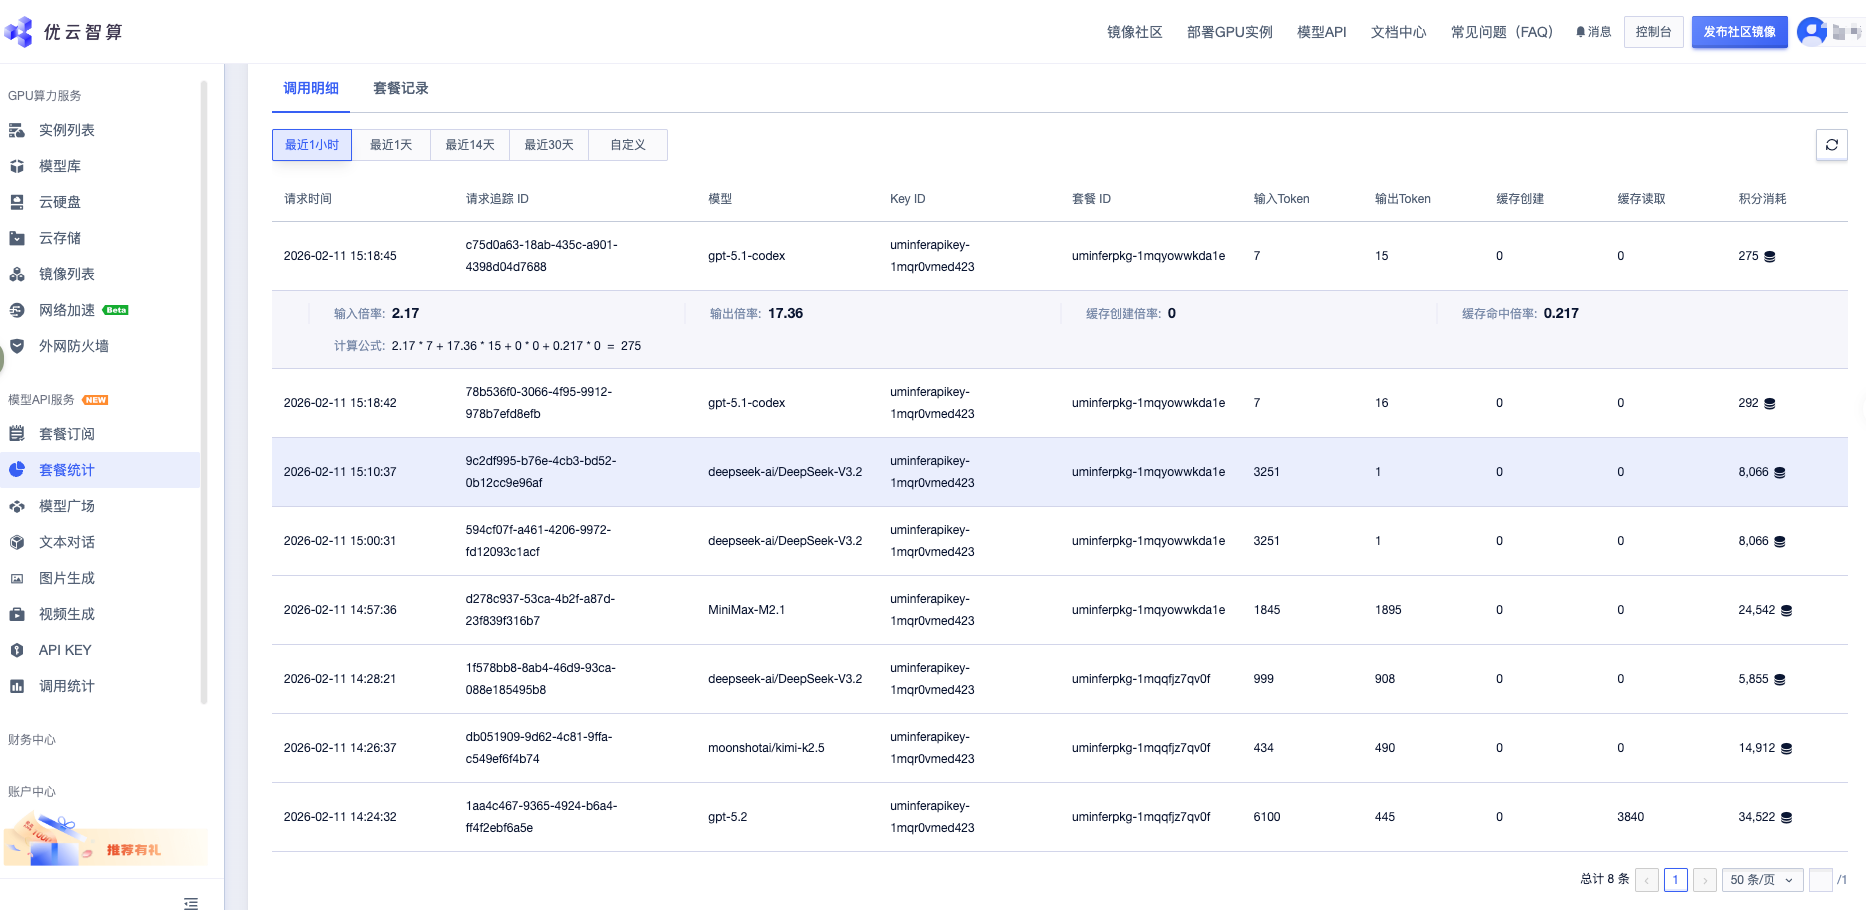Select the 最近14天 time filter
1866x910 pixels.
[470, 145]
